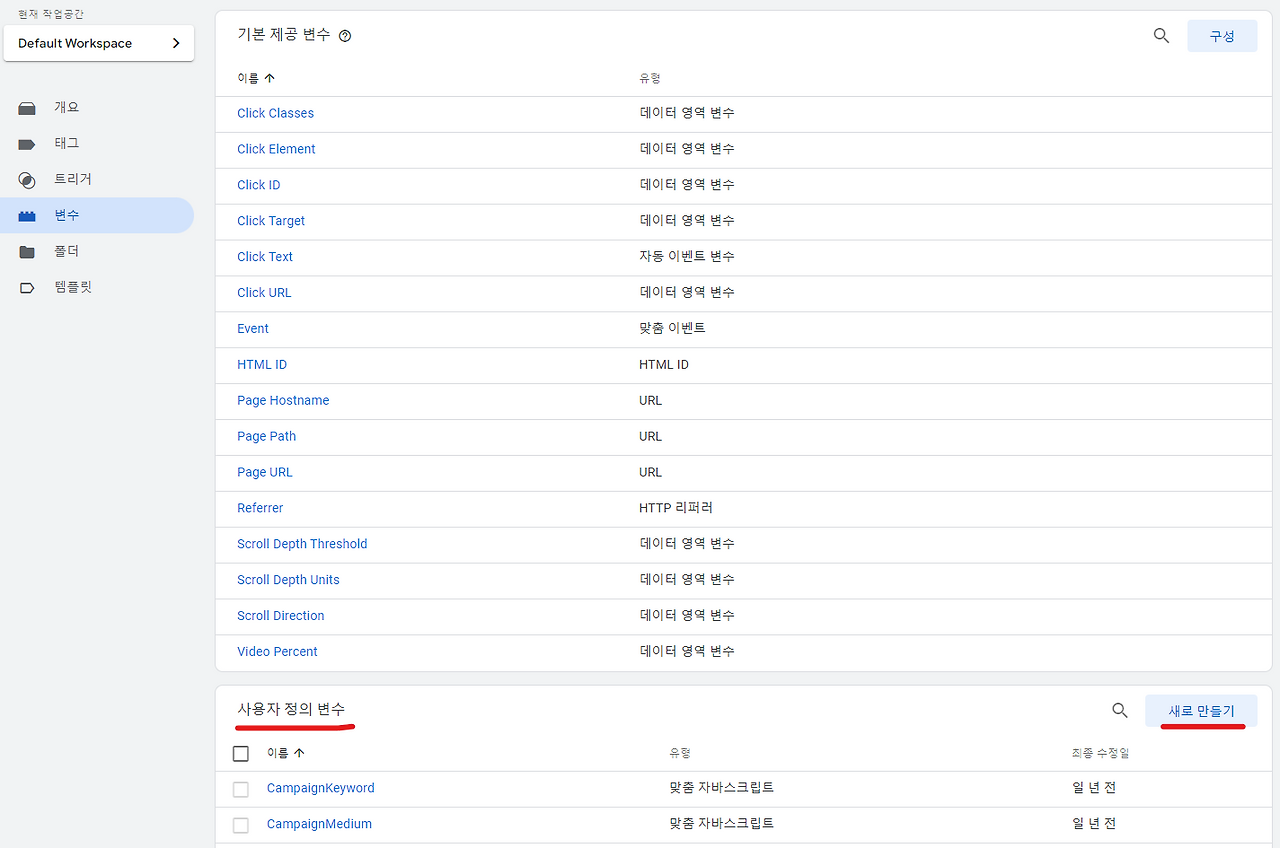Toggle the select-all checkbox in 사용자 정의 변수

(240, 753)
